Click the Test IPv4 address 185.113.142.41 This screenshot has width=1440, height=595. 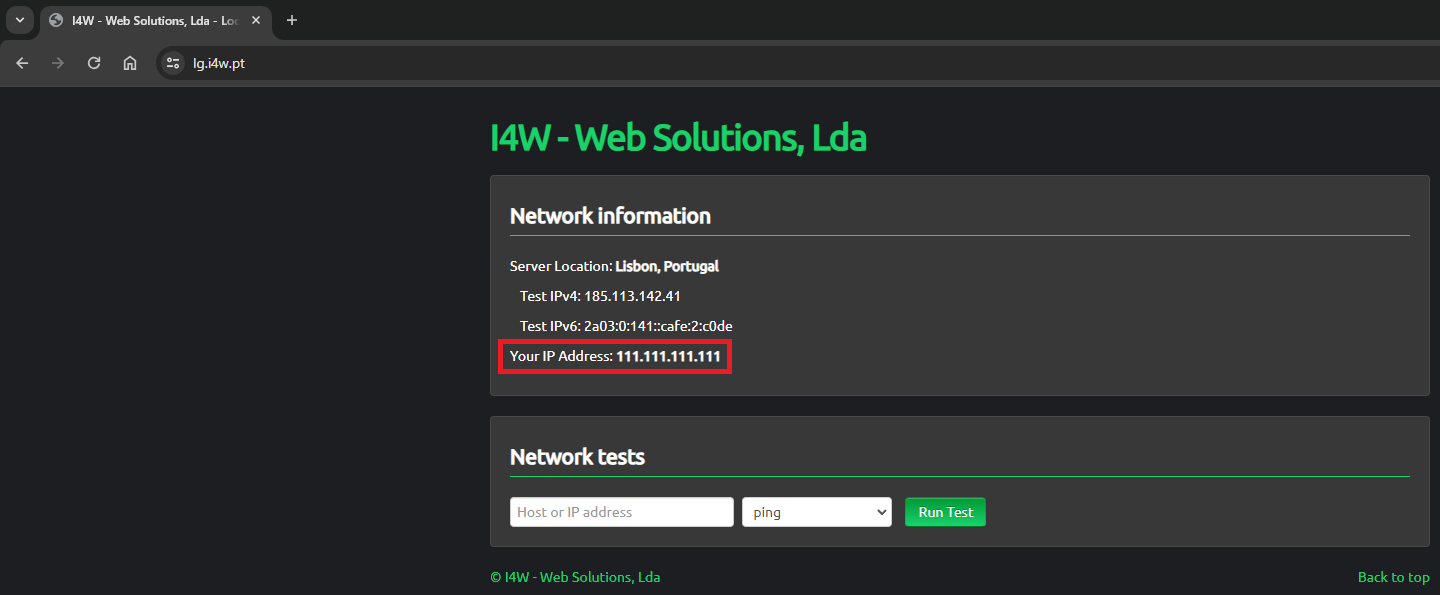pyautogui.click(x=632, y=296)
